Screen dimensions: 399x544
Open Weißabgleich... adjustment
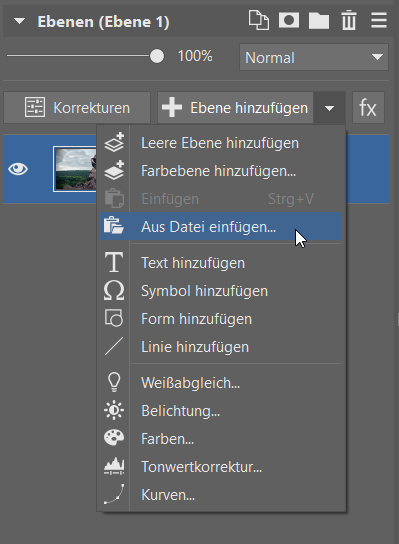(221, 383)
